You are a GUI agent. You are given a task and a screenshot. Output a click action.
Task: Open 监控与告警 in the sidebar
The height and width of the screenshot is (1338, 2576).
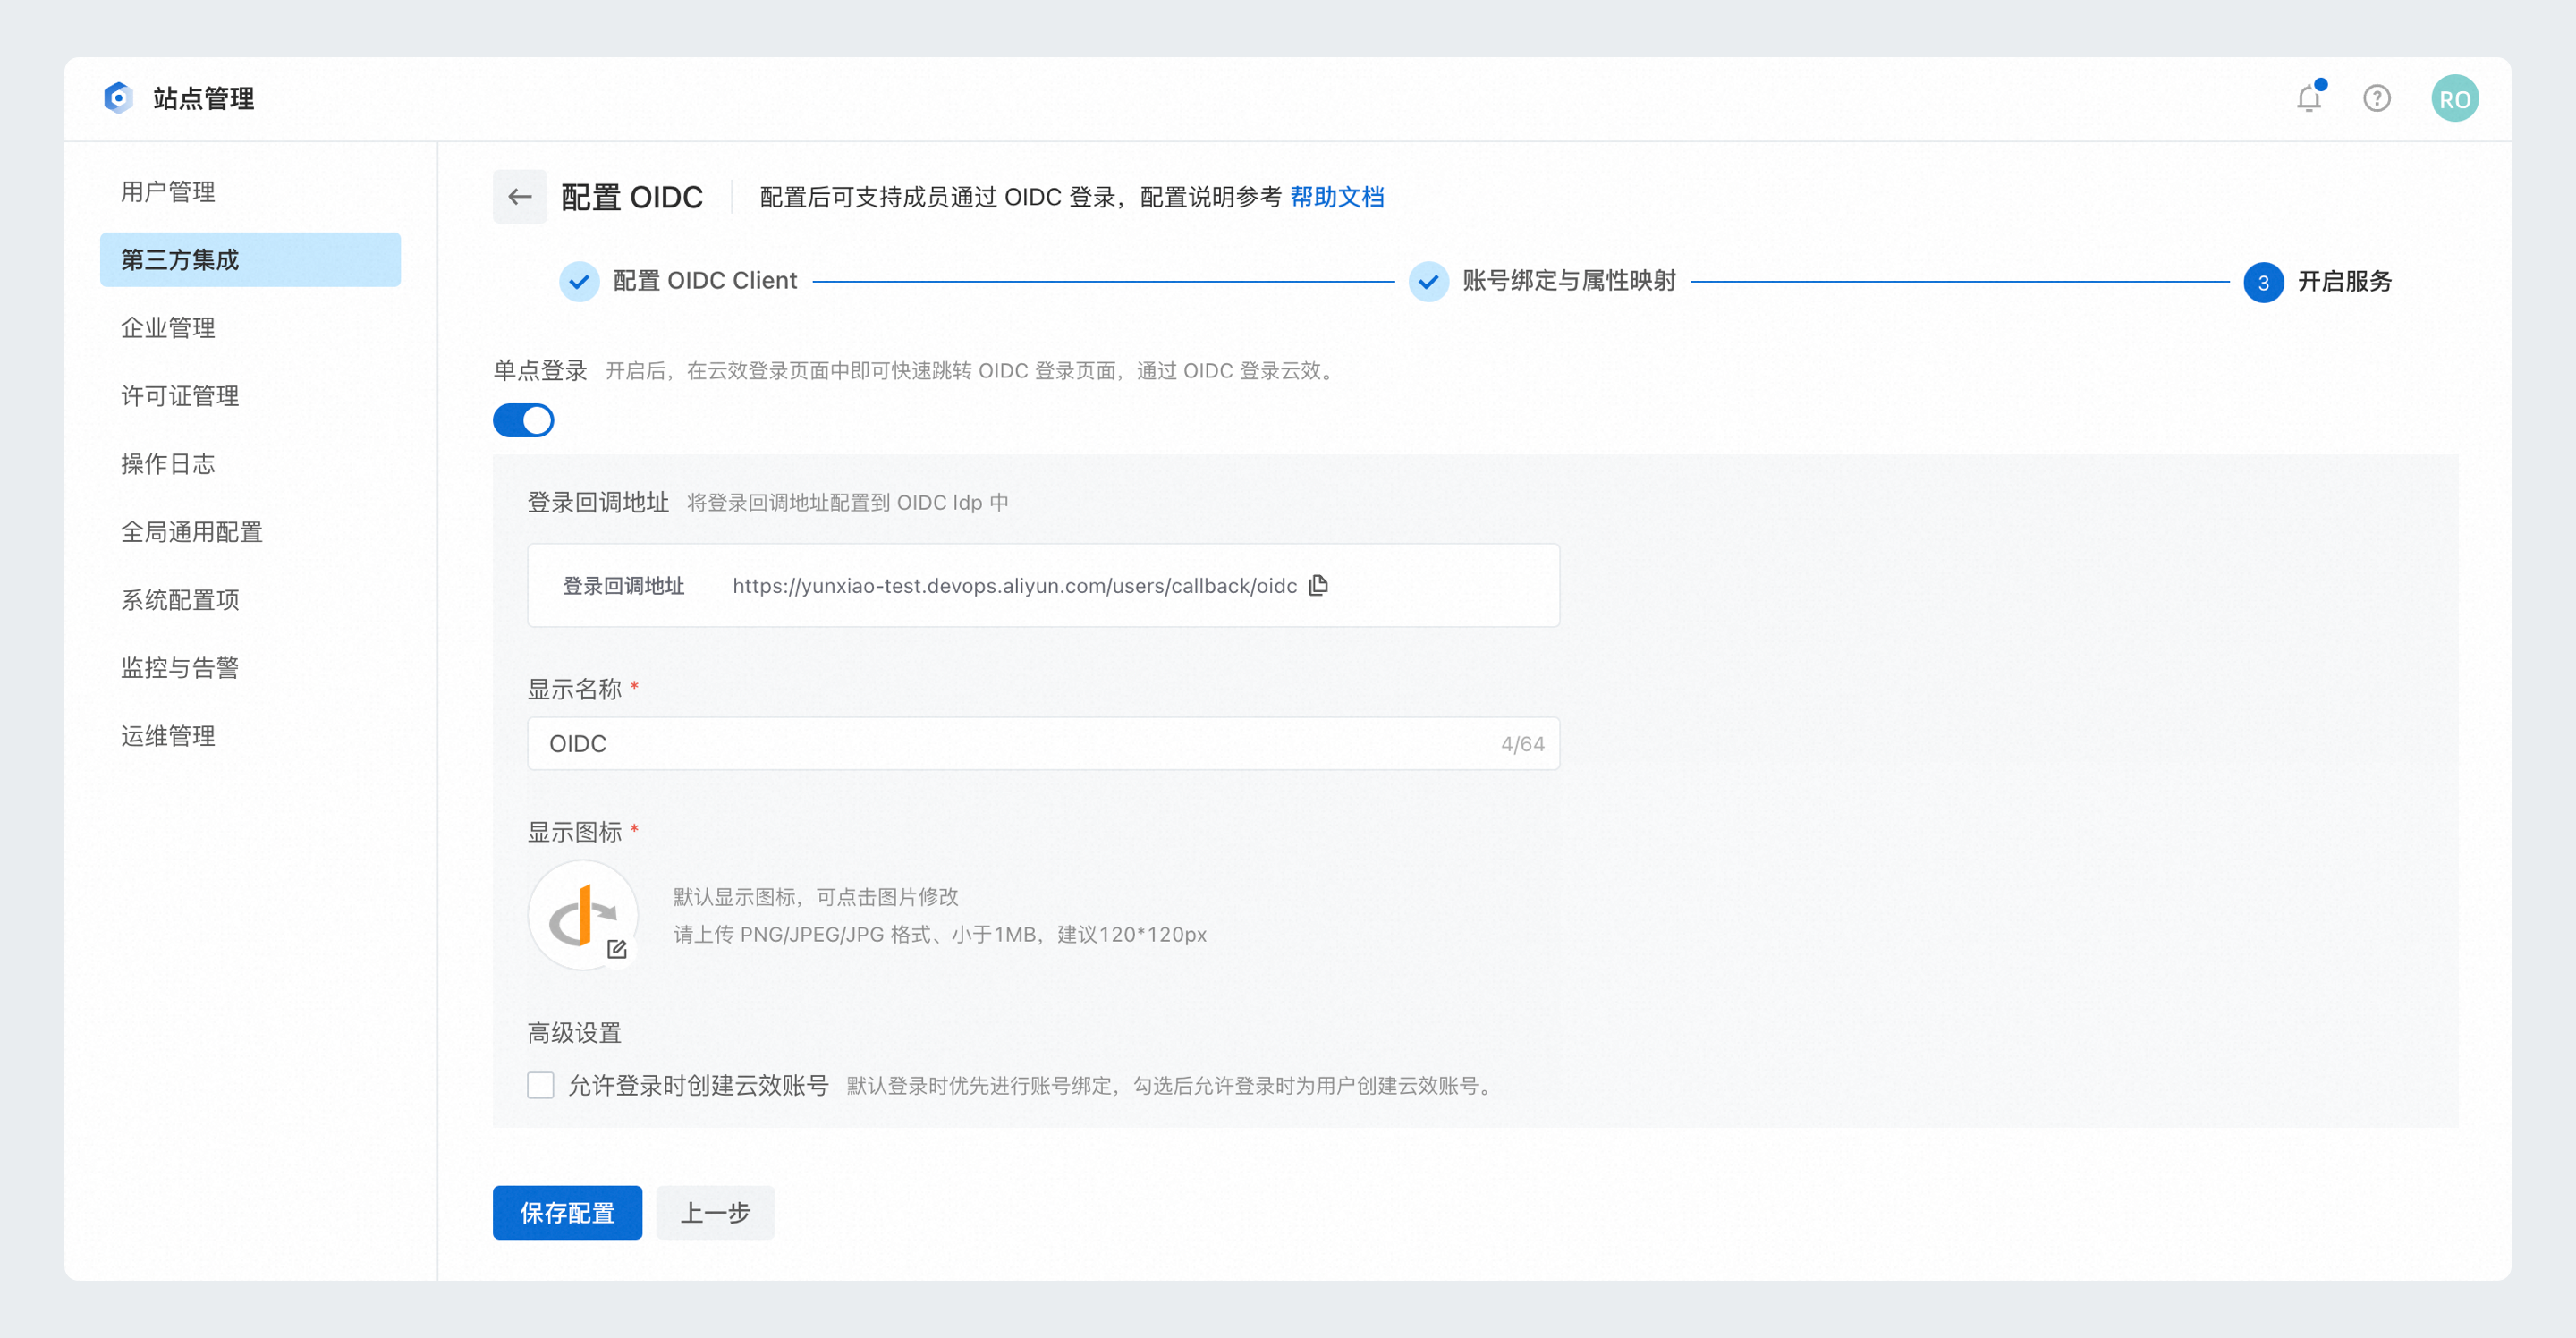click(250, 667)
